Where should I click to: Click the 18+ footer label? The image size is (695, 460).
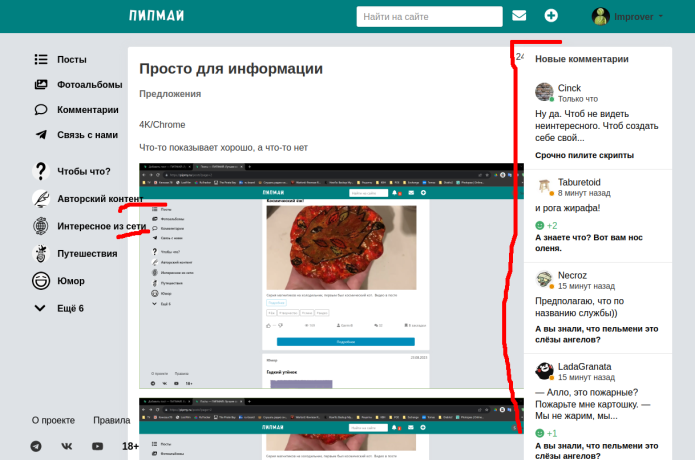click(x=130, y=446)
